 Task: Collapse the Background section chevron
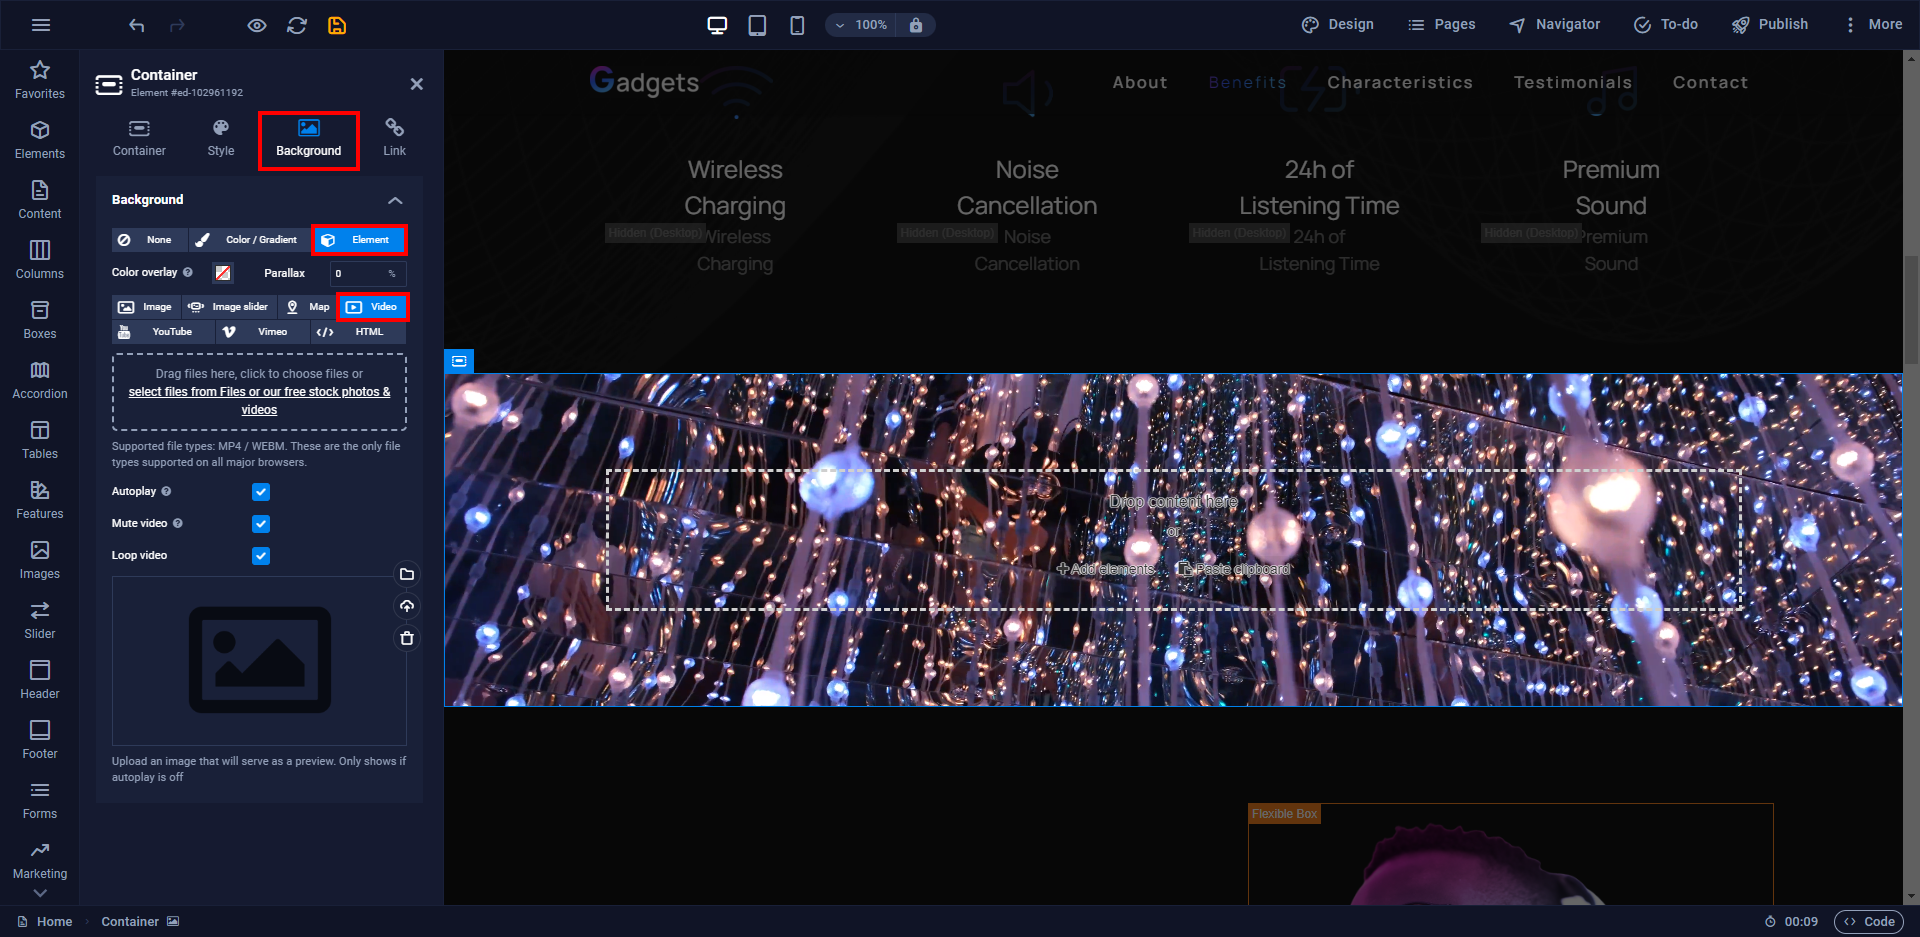pos(395,199)
